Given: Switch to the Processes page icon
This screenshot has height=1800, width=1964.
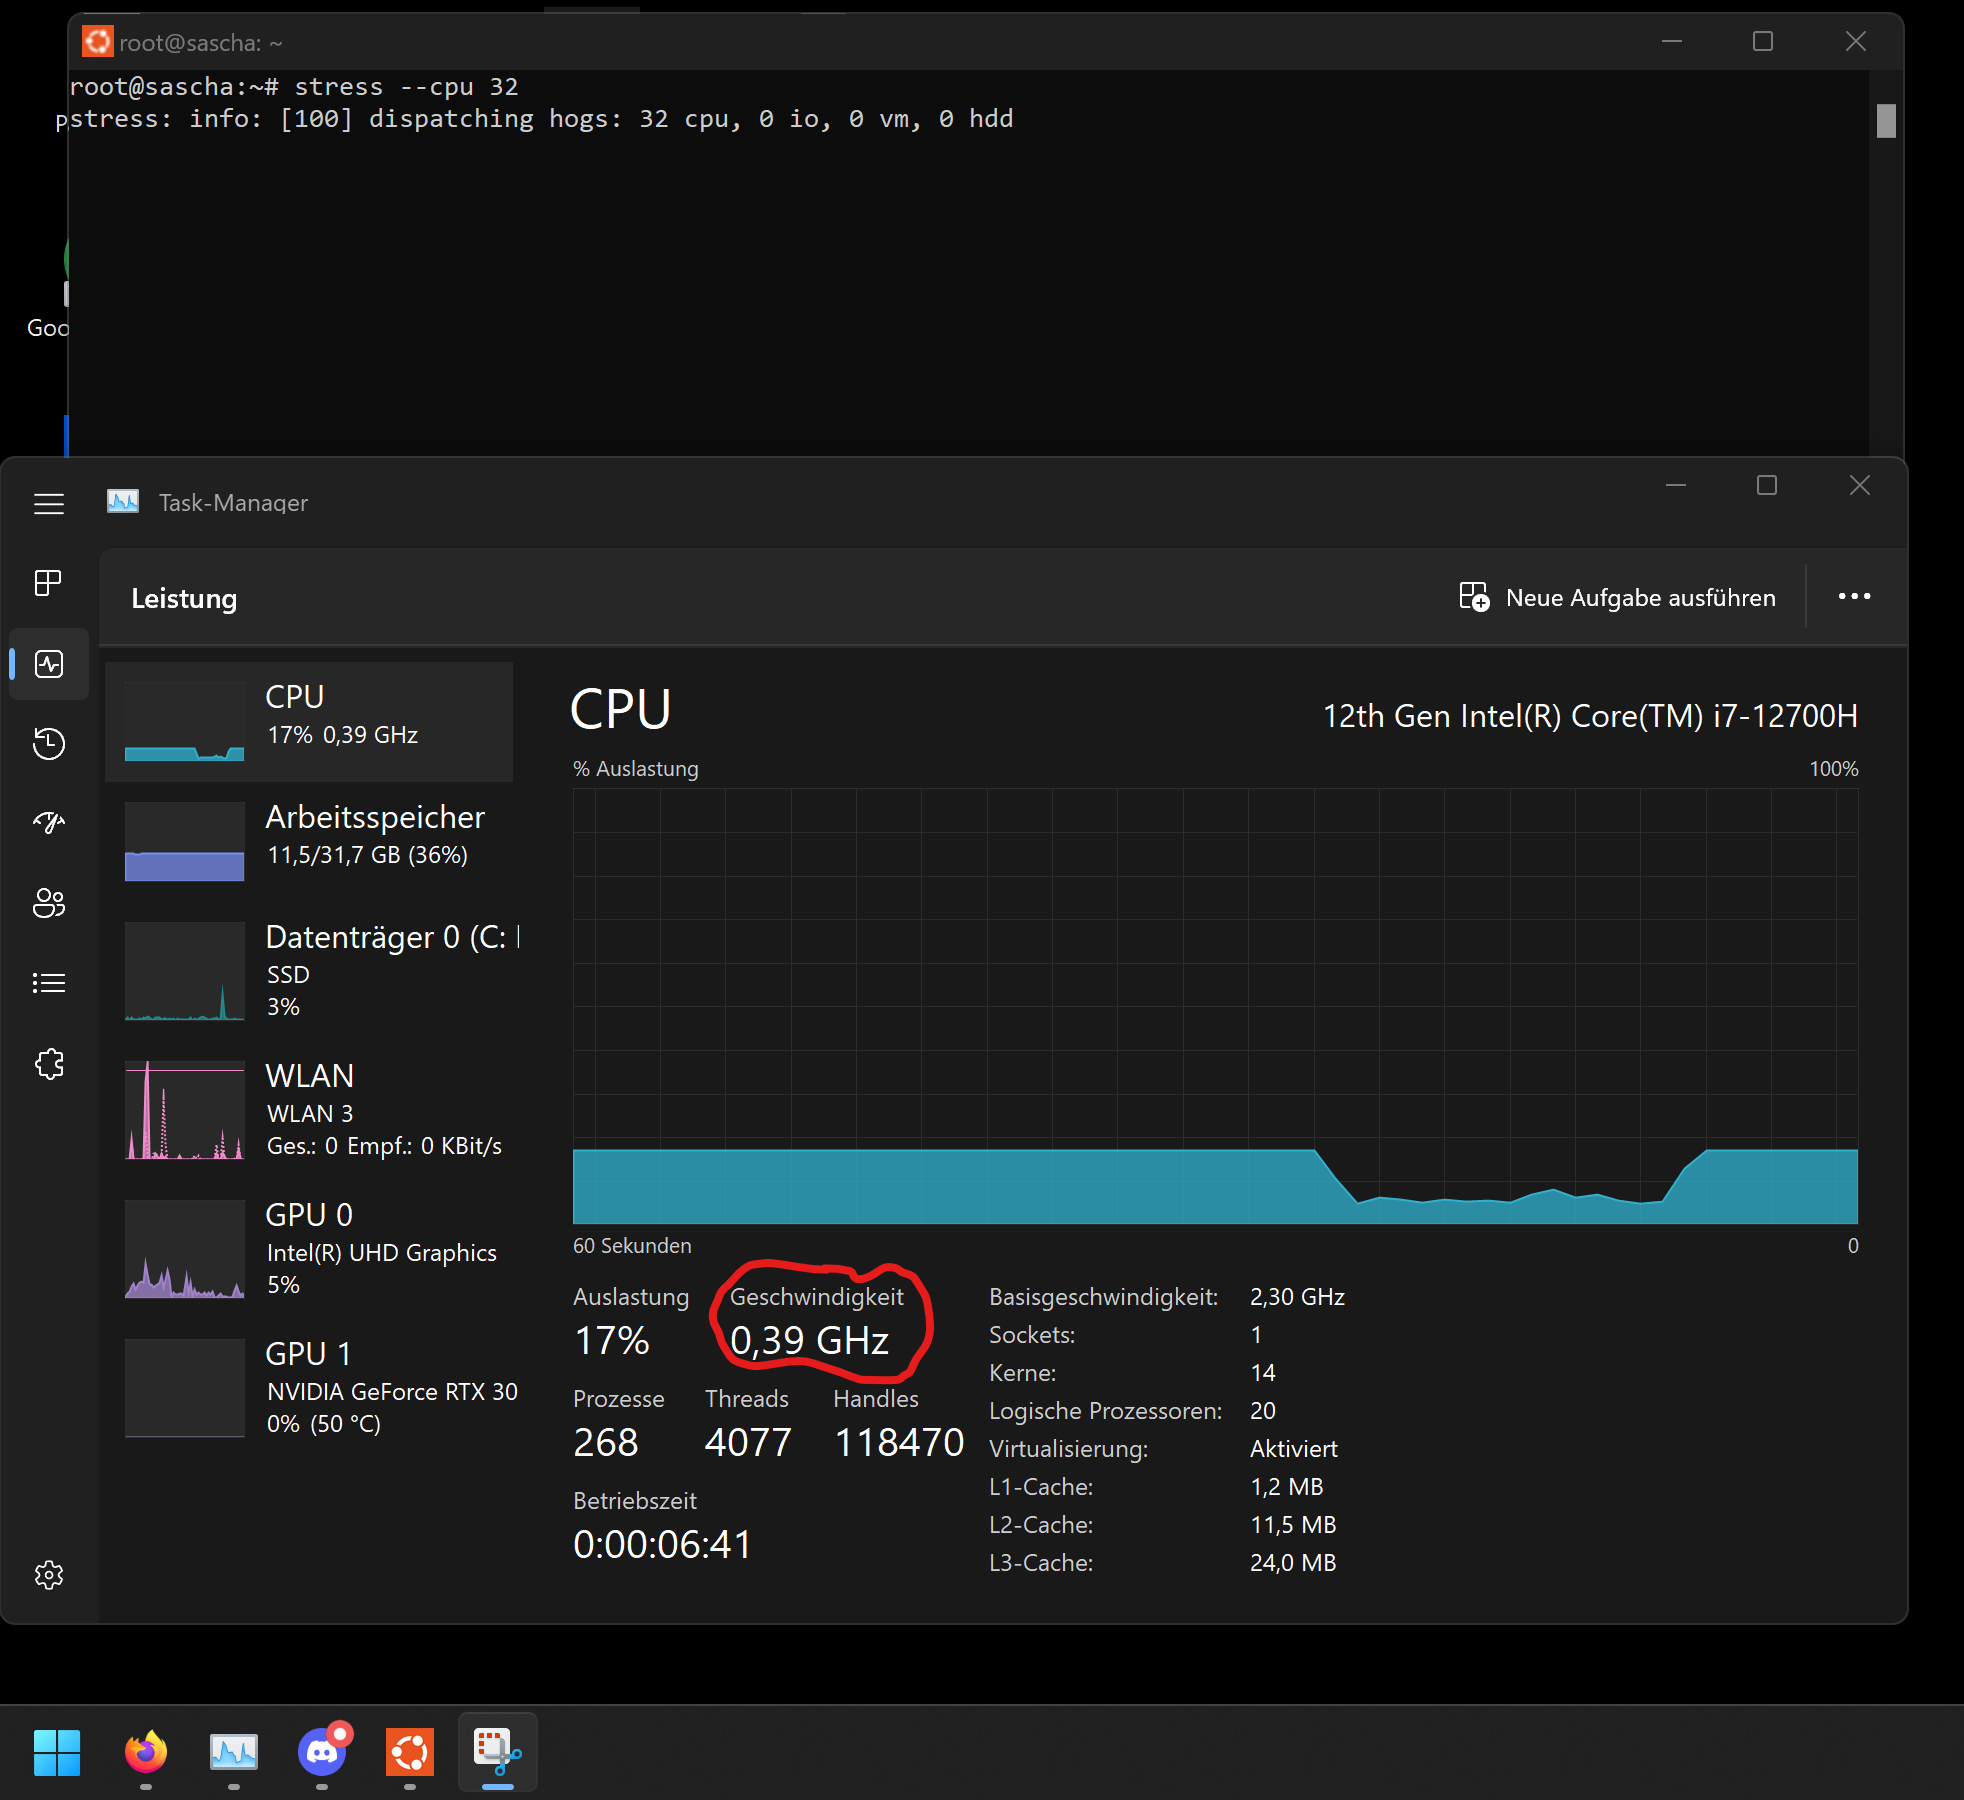Looking at the screenshot, I should pos(48,583).
